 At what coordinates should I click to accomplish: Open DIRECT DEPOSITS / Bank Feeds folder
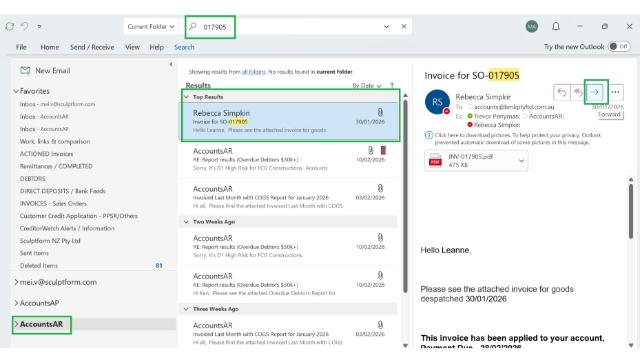(x=62, y=191)
